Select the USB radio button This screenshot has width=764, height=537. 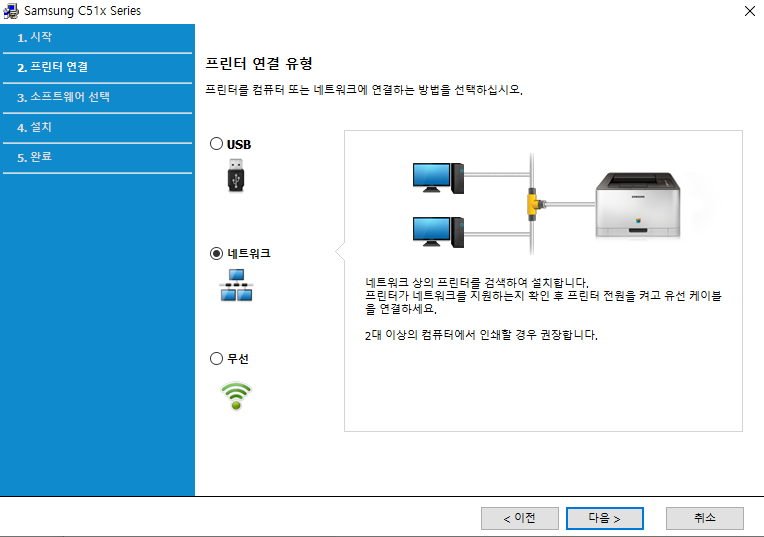click(x=216, y=144)
